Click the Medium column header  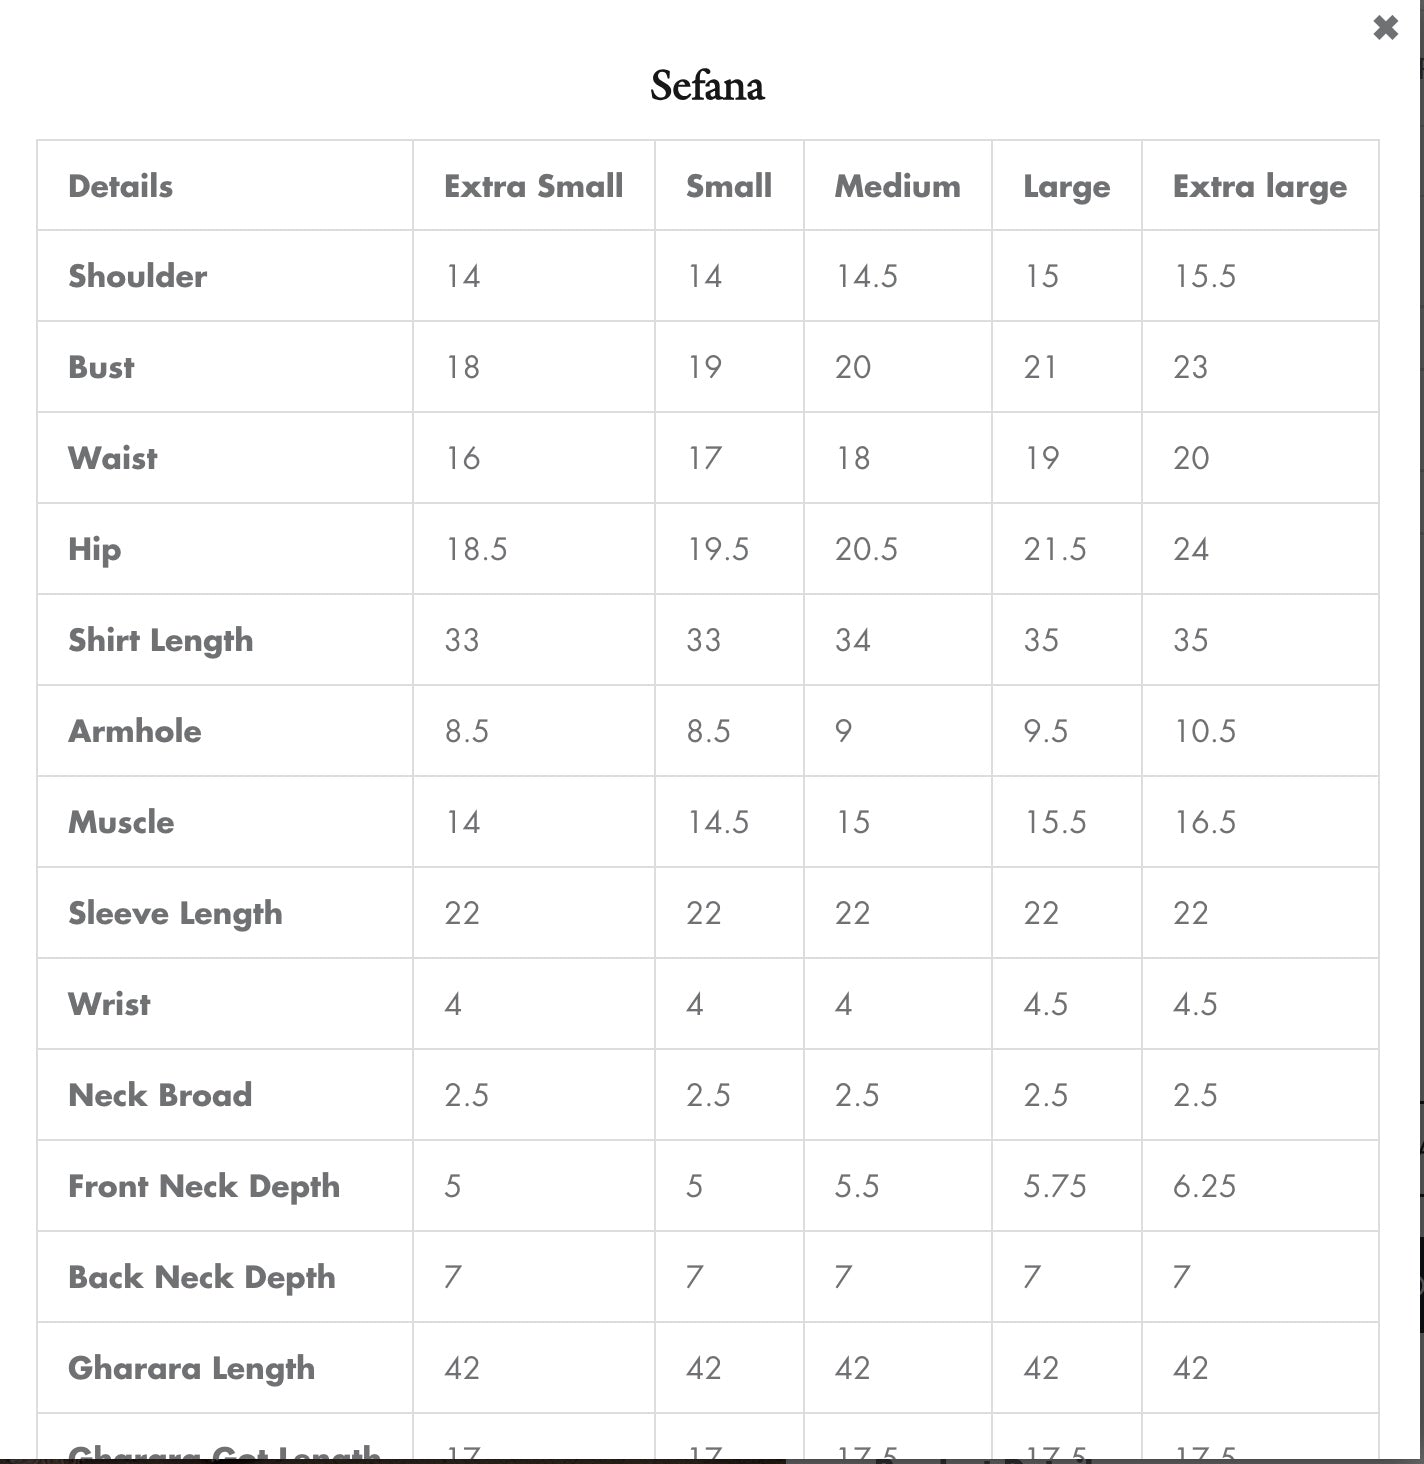[x=897, y=186]
